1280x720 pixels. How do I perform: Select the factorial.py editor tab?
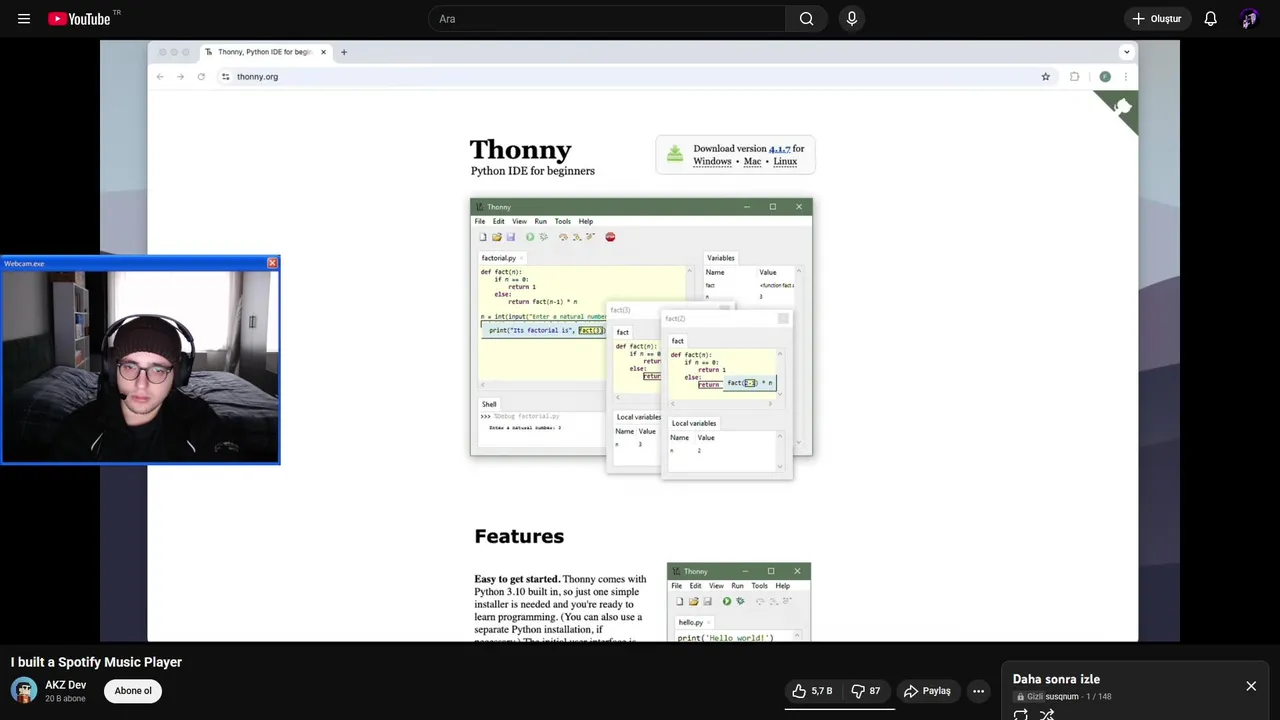pyautogui.click(x=501, y=258)
